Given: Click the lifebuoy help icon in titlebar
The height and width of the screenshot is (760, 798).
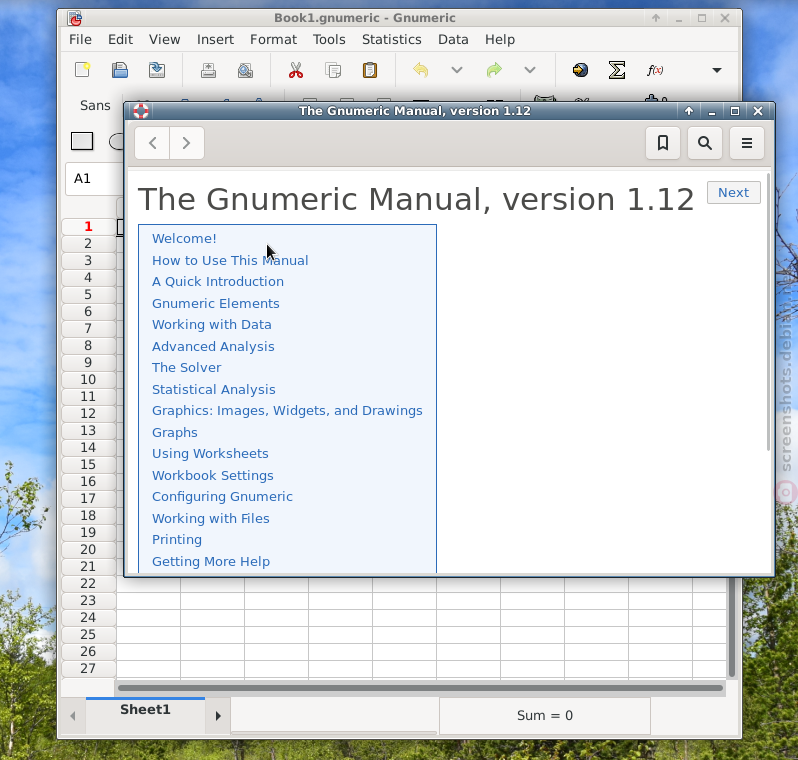Looking at the screenshot, I should point(141,111).
